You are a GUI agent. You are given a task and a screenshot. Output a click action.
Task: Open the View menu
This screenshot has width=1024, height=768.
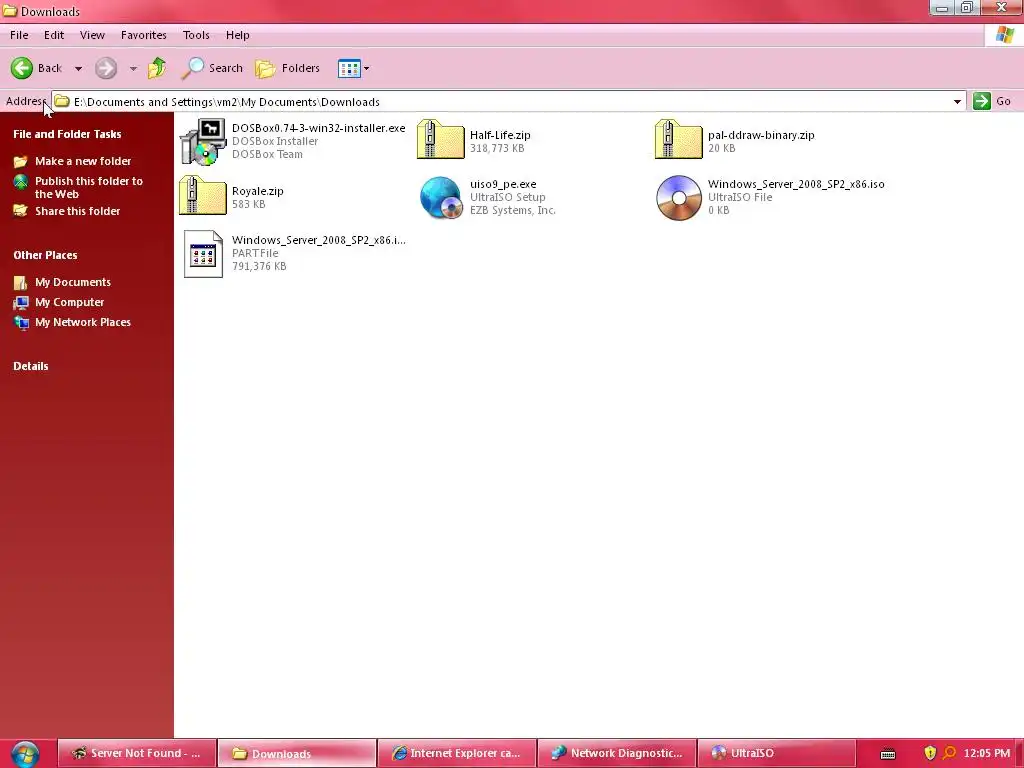[x=92, y=35]
